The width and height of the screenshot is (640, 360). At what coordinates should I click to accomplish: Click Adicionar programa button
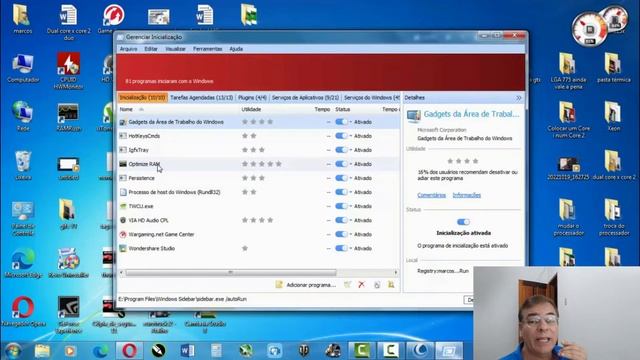click(306, 285)
